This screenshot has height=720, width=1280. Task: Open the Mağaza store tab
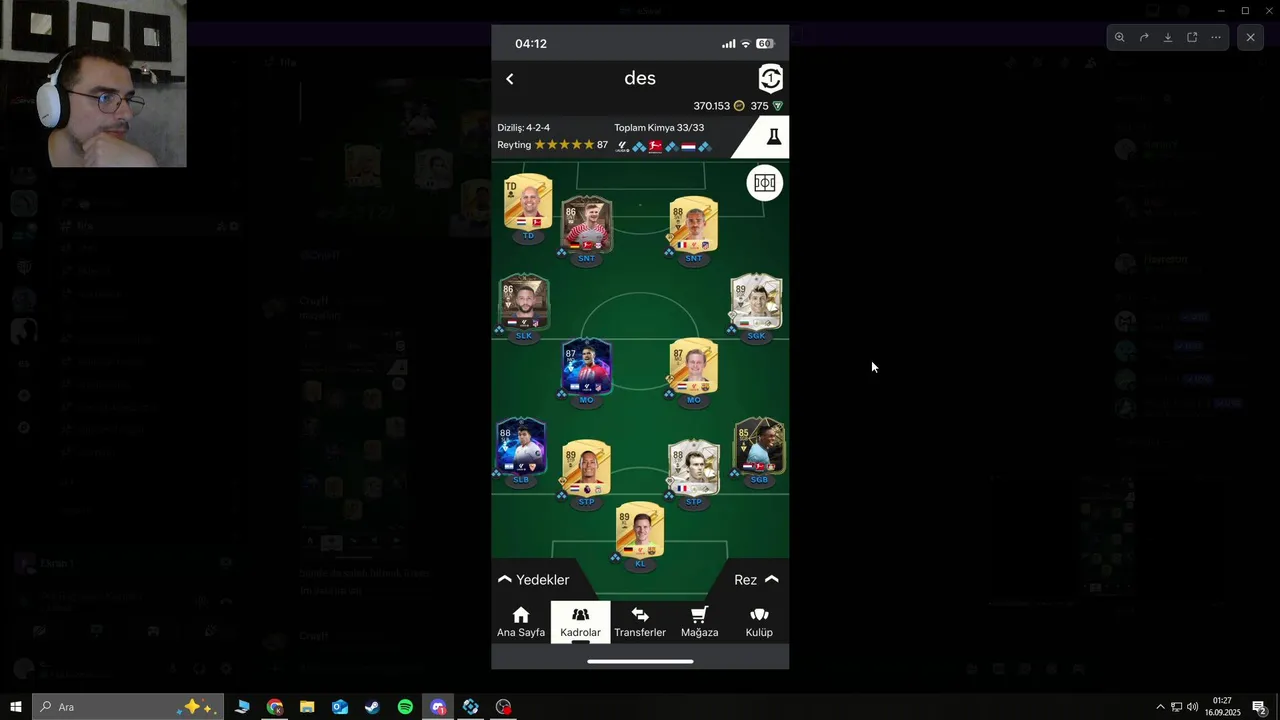pos(700,622)
